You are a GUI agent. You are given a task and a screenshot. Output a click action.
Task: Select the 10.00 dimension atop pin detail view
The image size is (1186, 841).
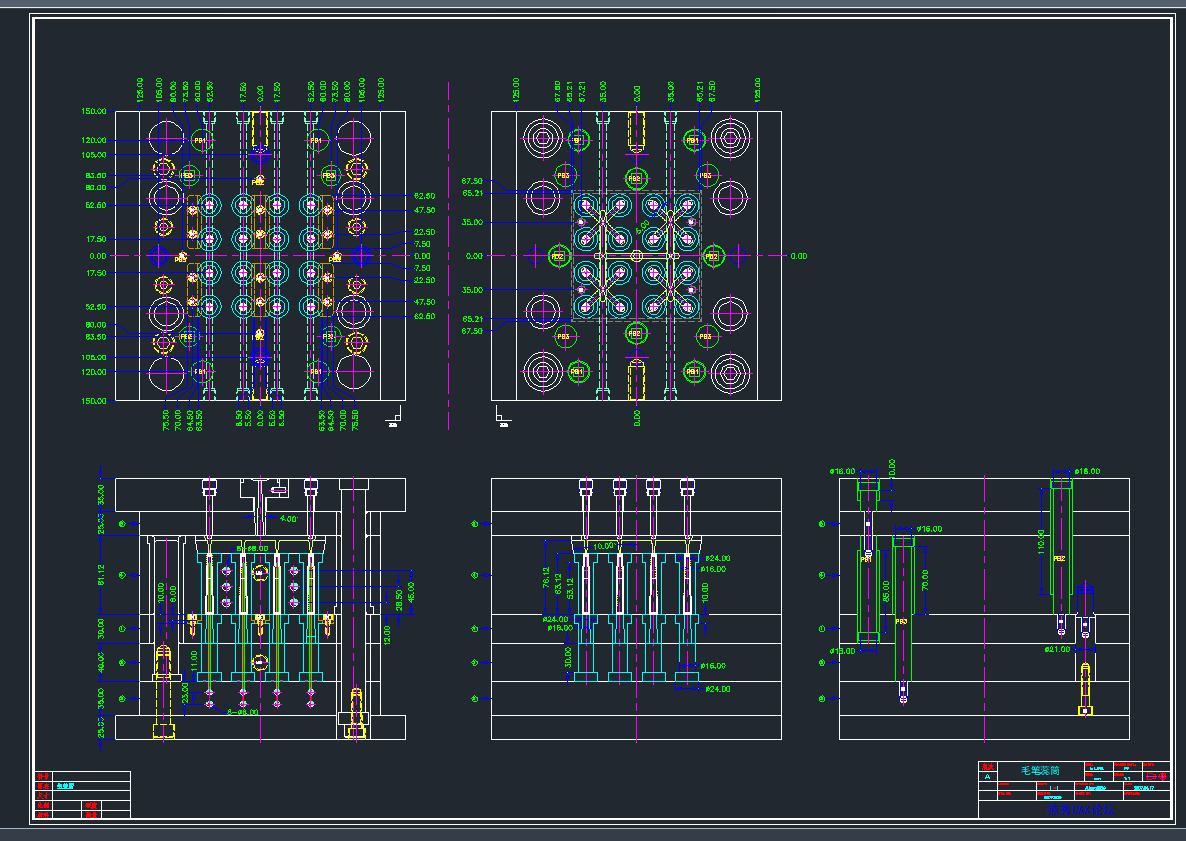point(892,467)
